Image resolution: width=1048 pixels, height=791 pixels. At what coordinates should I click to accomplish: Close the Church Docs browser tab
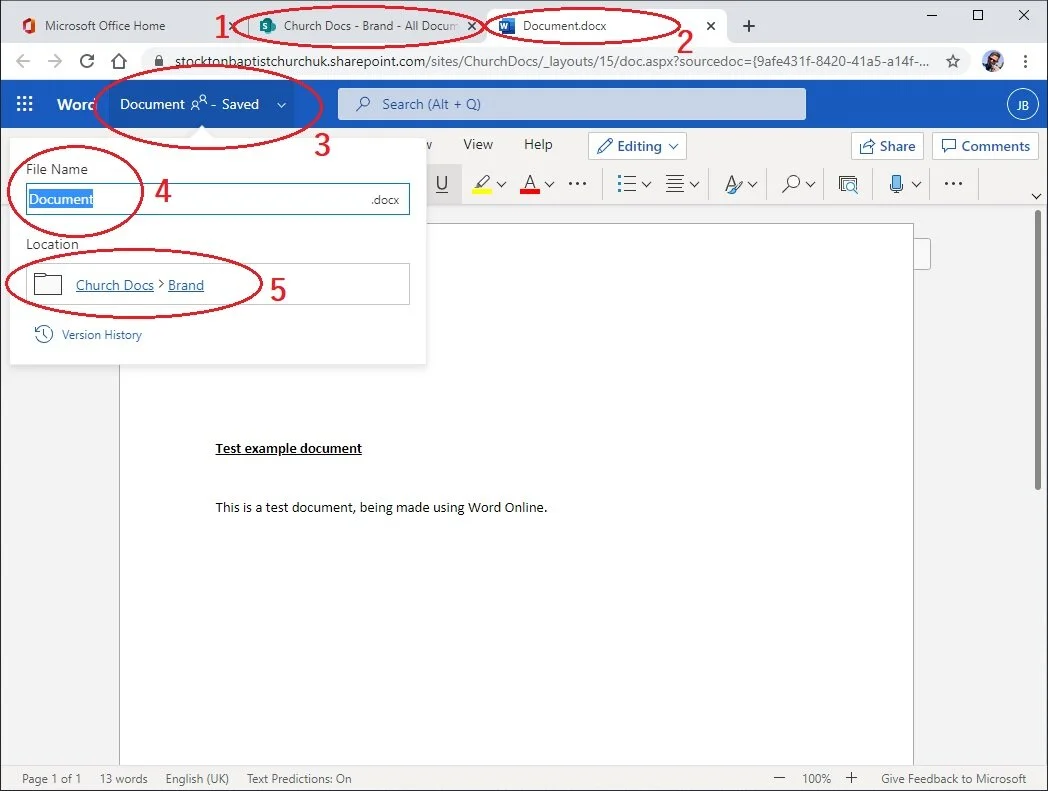472,26
